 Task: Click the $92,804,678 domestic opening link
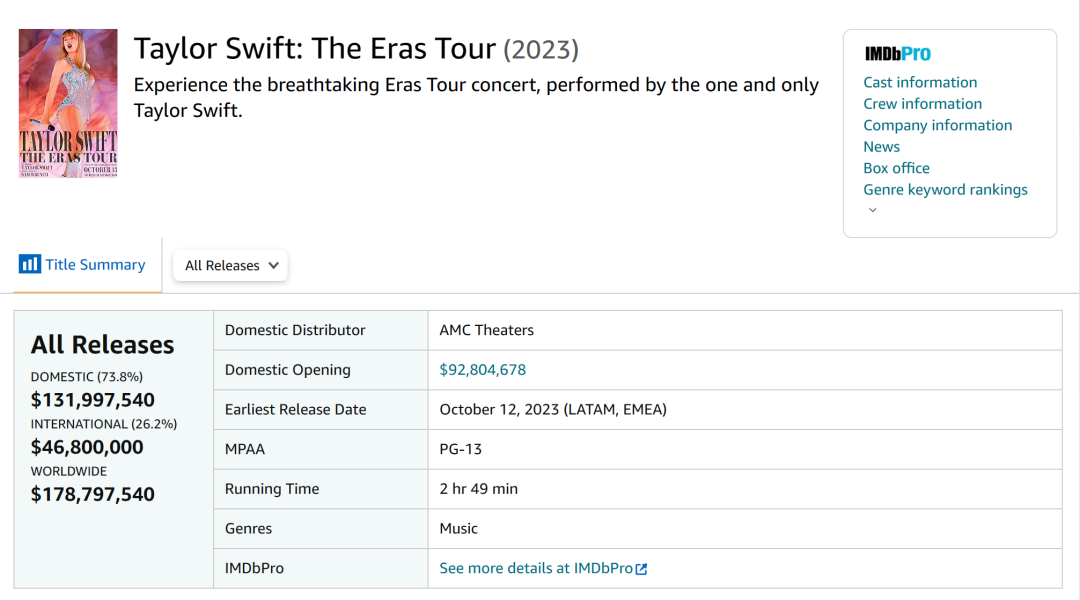click(482, 370)
